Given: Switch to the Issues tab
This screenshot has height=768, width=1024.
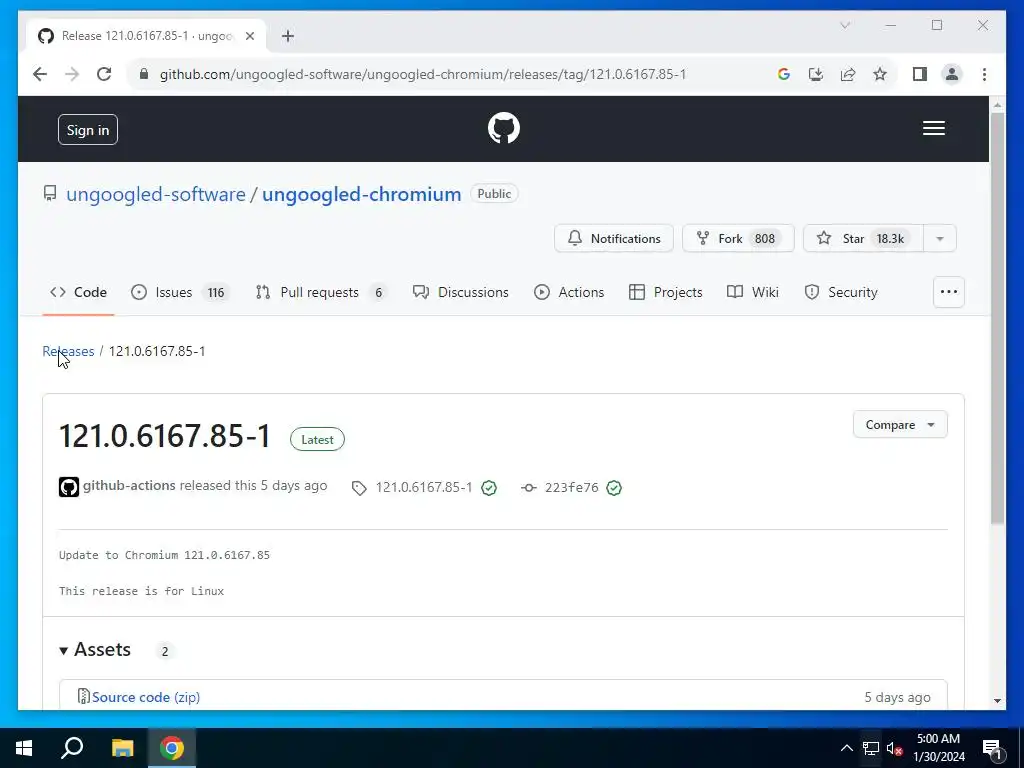Looking at the screenshot, I should click(179, 293).
